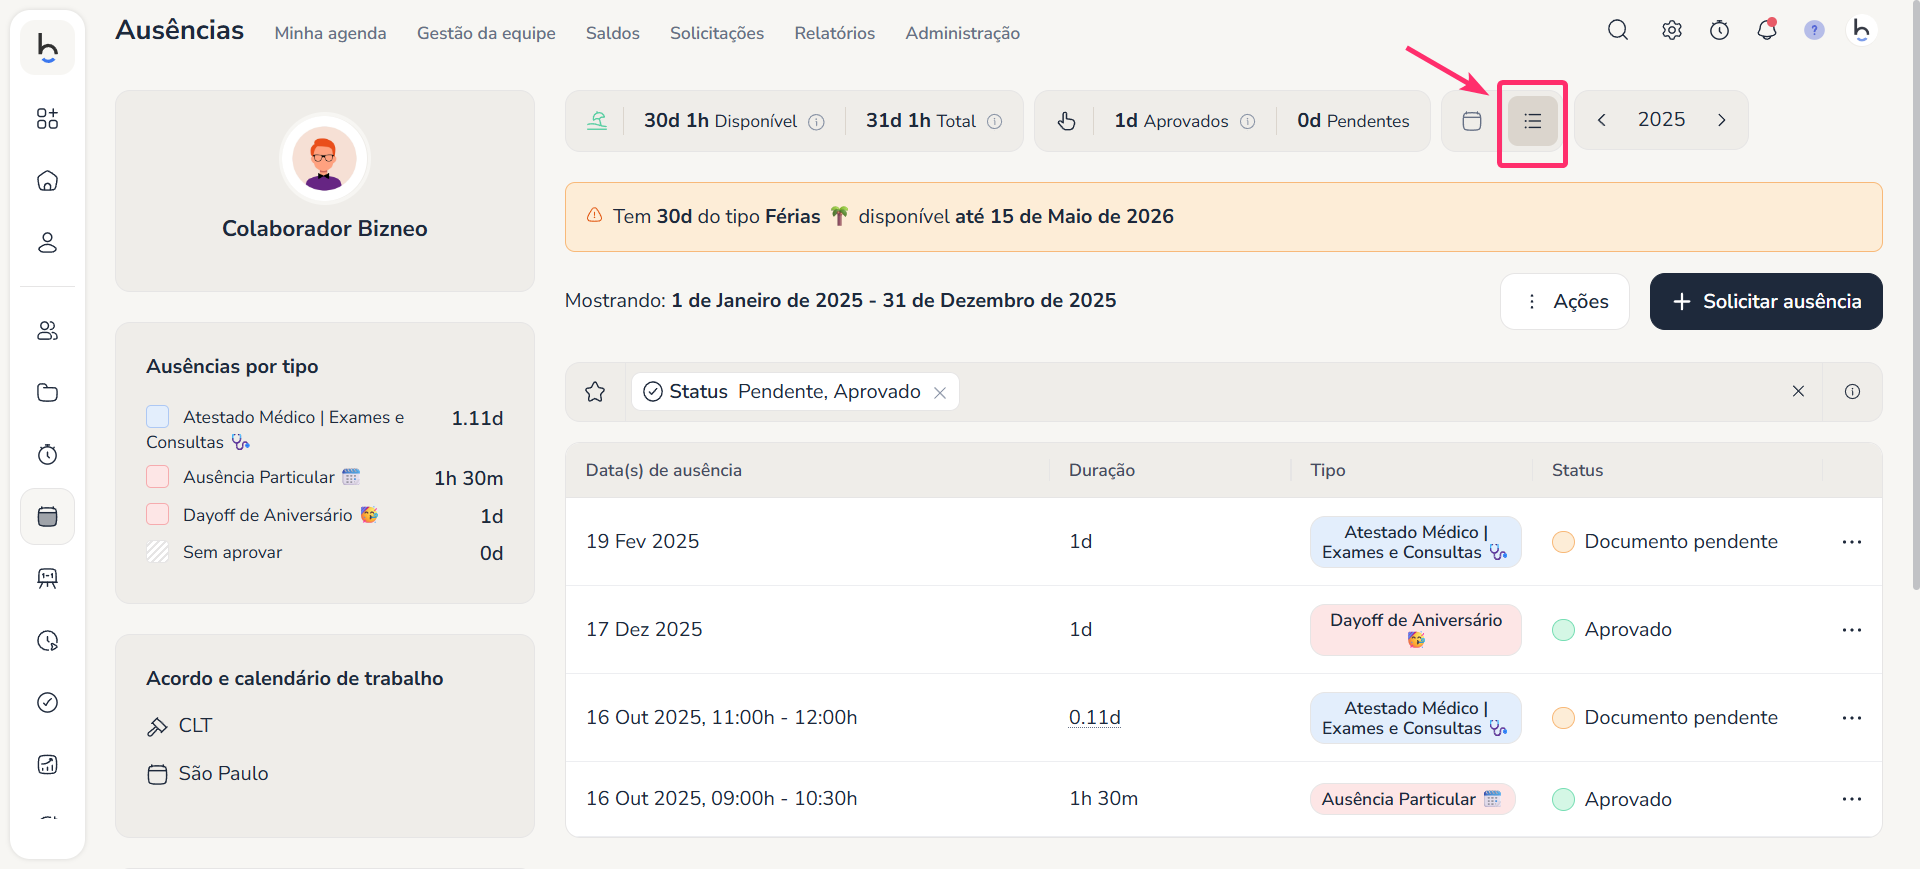1920x869 pixels.
Task: Go to Gestão da equipe tab
Action: click(x=486, y=33)
